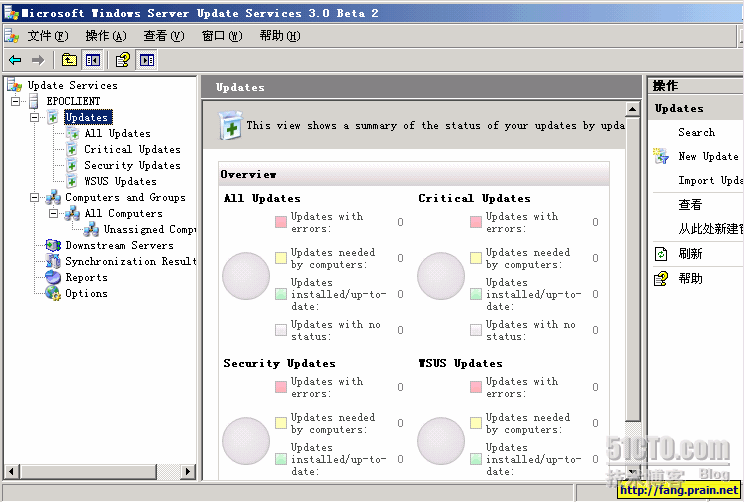Viewport: 744px width, 502px height.
Task: Click the WSUS Updates pie chart
Action: click(441, 441)
